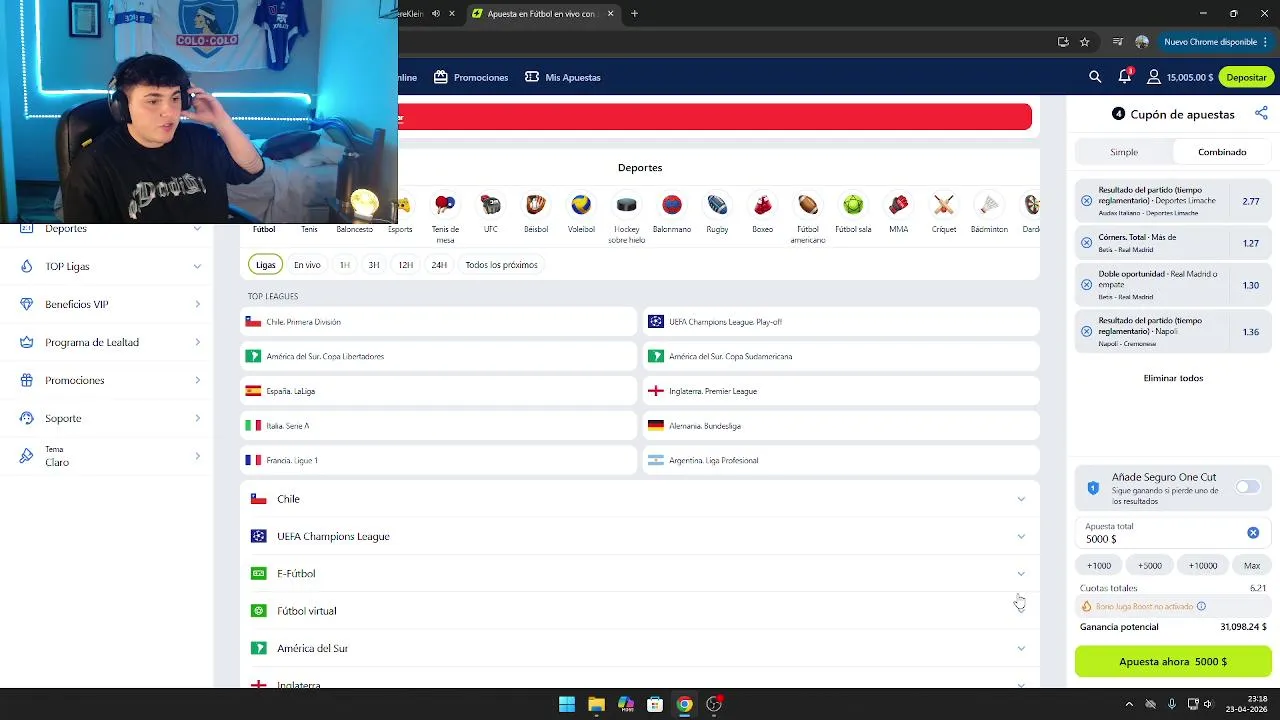
Task: Remove the Córners Total bet from coupon
Action: coord(1087,243)
